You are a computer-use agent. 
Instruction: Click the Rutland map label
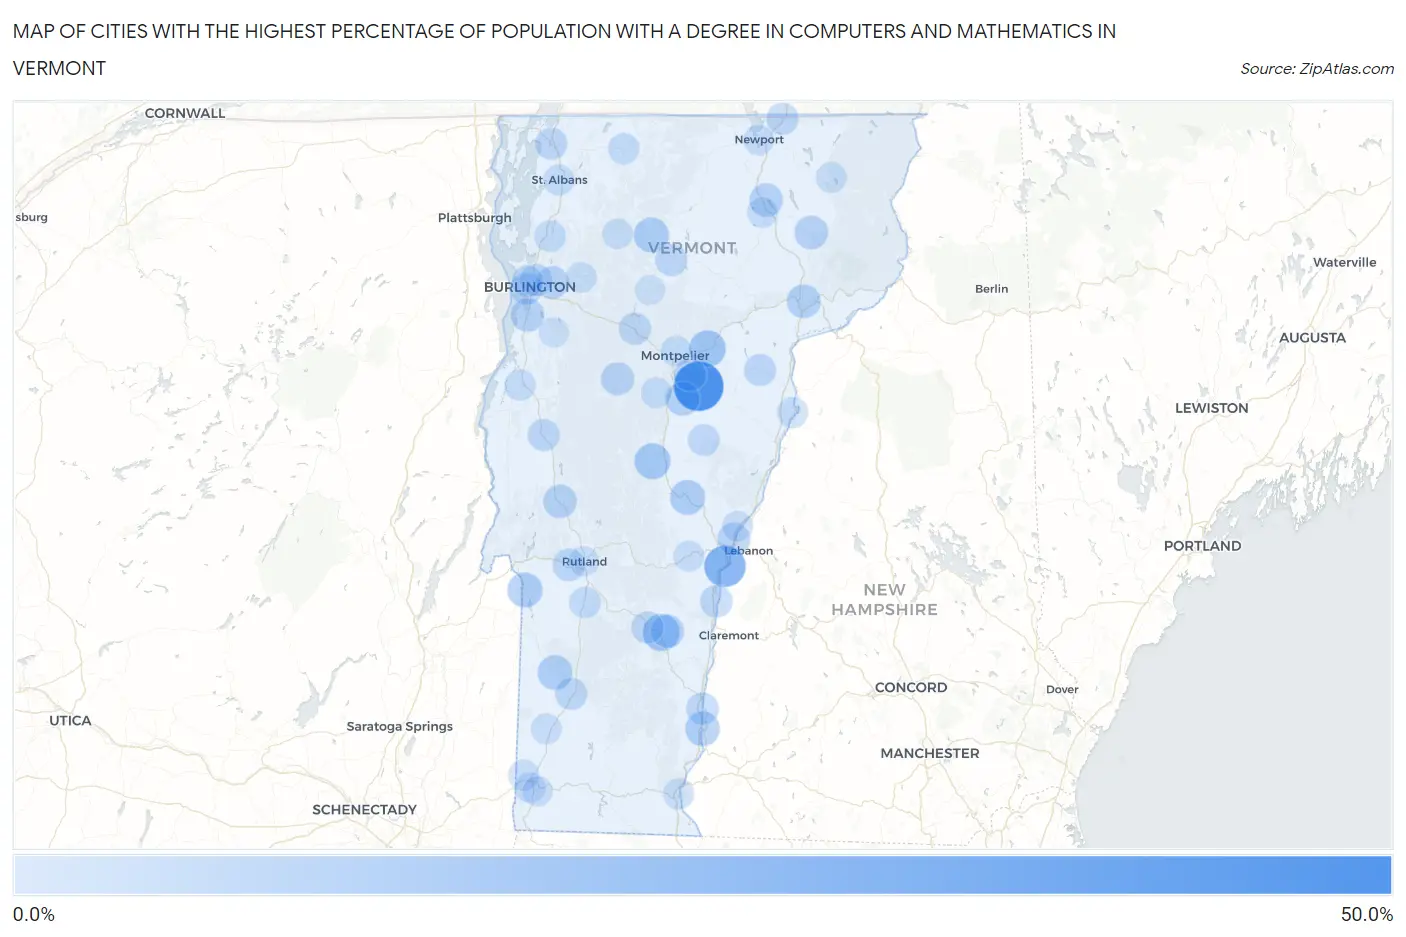coord(584,562)
